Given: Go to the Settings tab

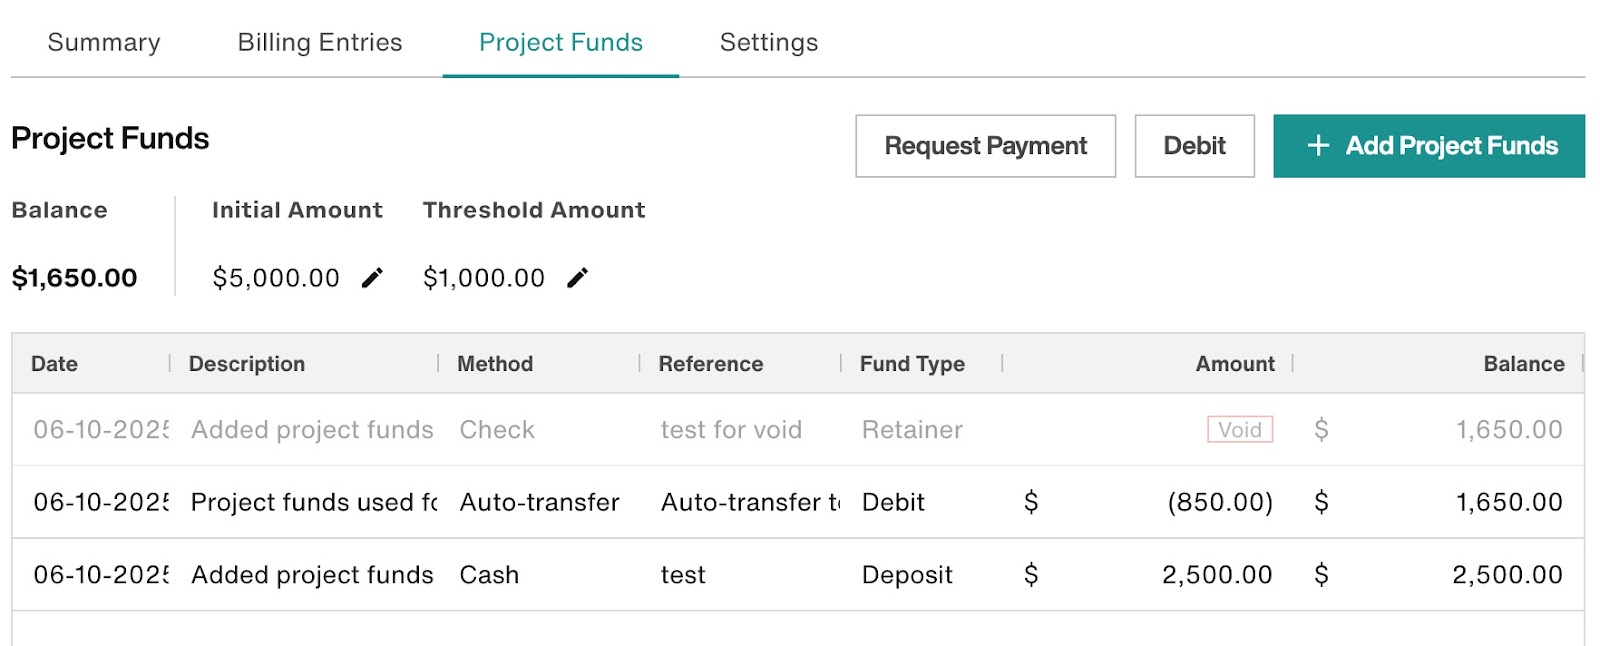Looking at the screenshot, I should tap(769, 42).
